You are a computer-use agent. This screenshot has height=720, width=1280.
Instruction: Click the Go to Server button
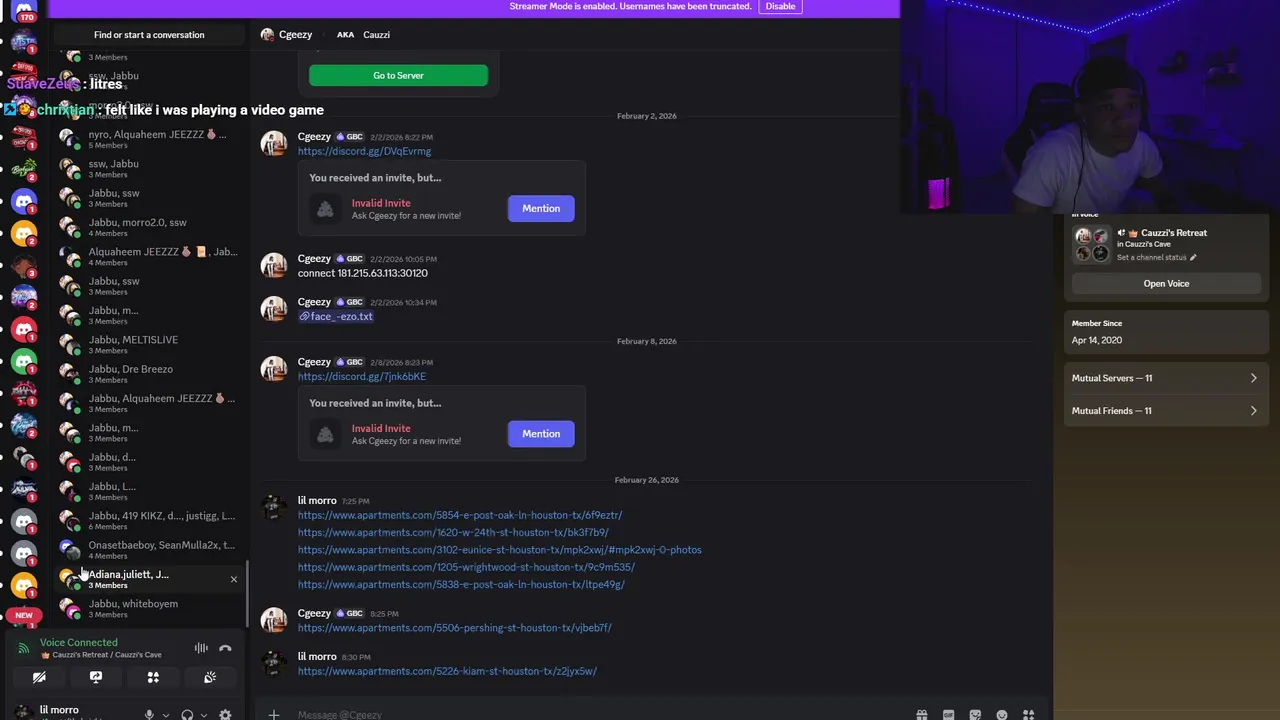(398, 75)
